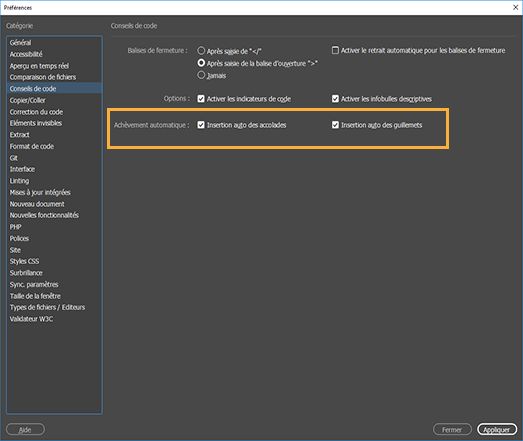Close the Préférences dialog window

[515, 7]
